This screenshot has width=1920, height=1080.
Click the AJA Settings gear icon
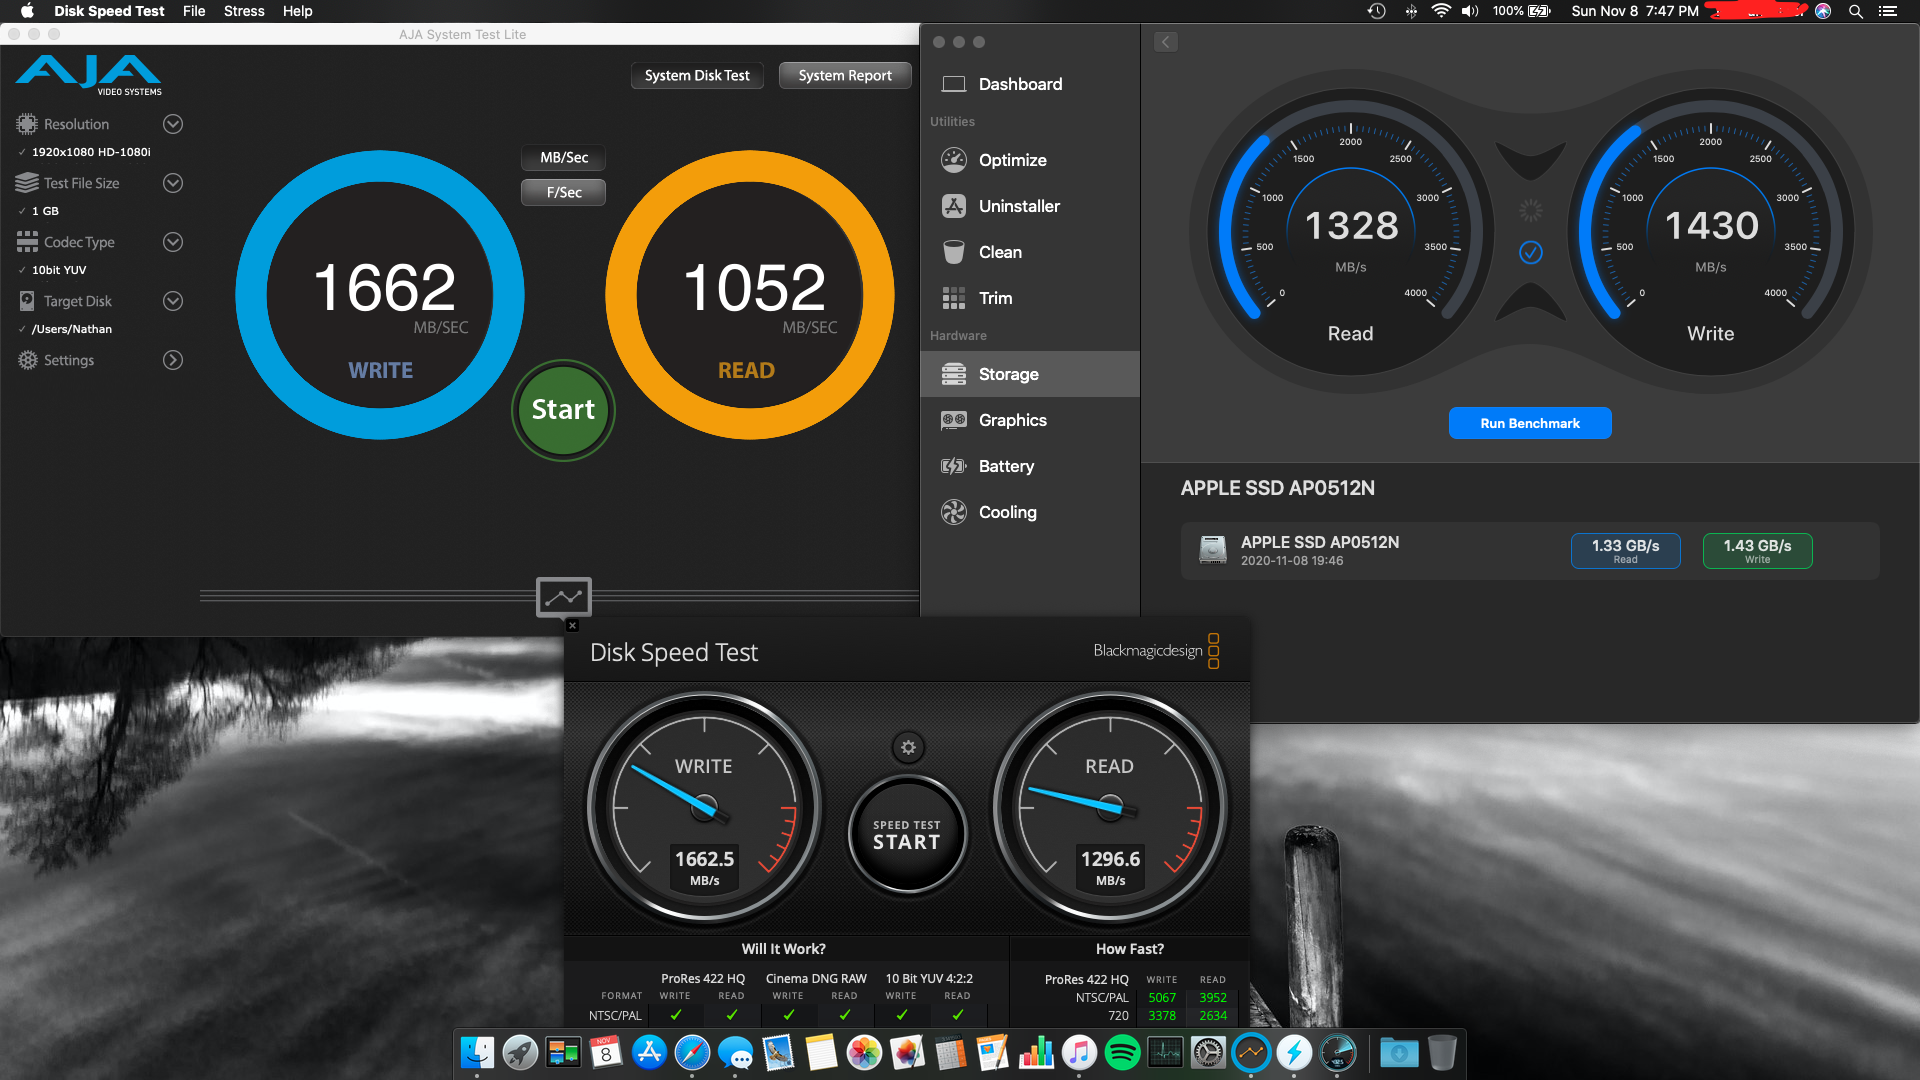pos(28,360)
